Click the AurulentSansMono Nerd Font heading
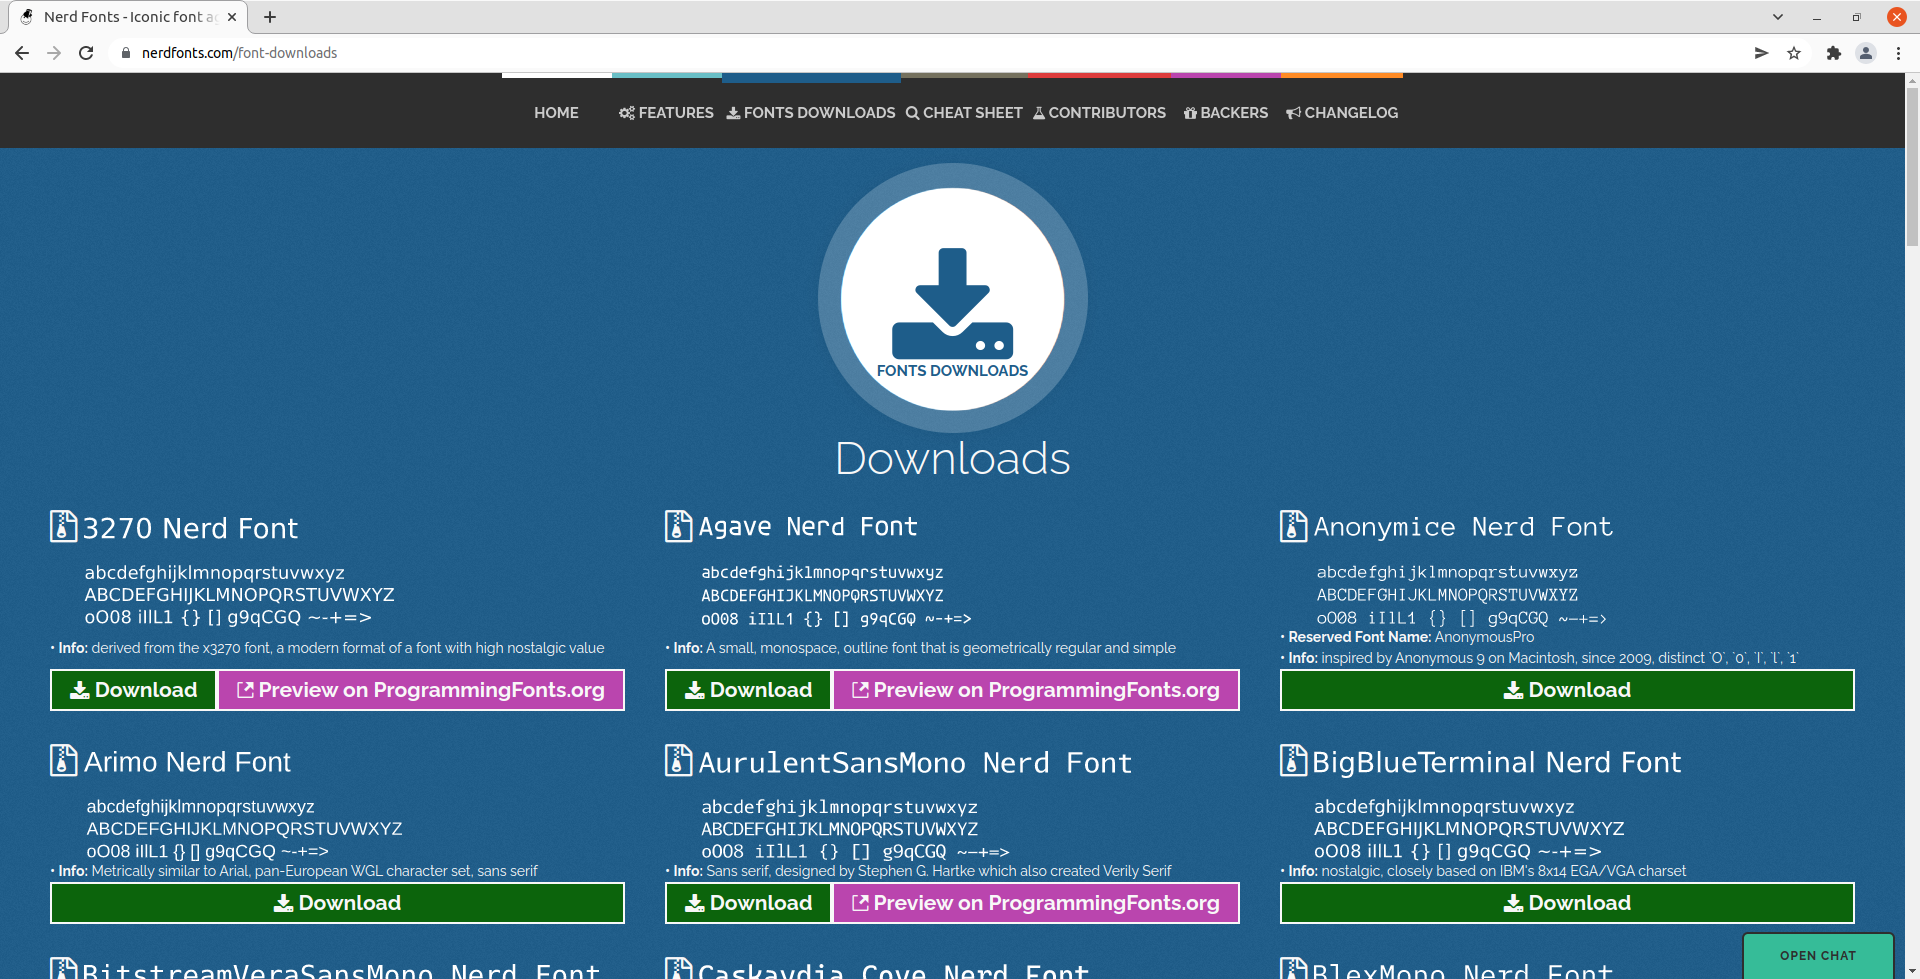 [x=915, y=763]
